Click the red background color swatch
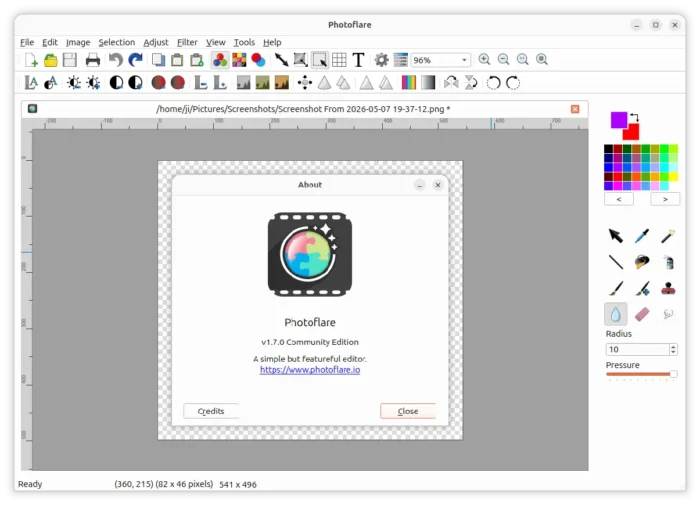 [633, 133]
